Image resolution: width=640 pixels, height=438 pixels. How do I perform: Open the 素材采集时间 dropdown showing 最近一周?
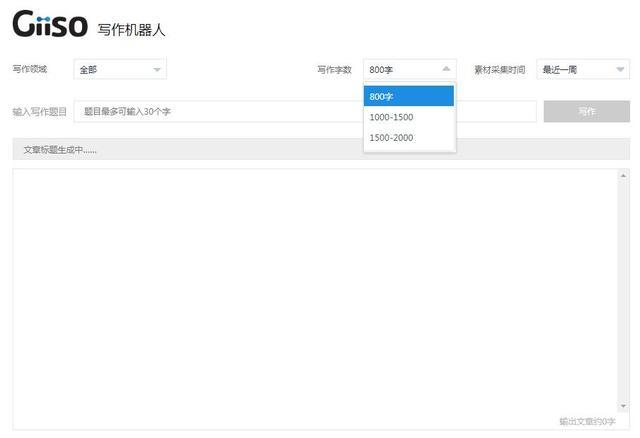pos(583,69)
